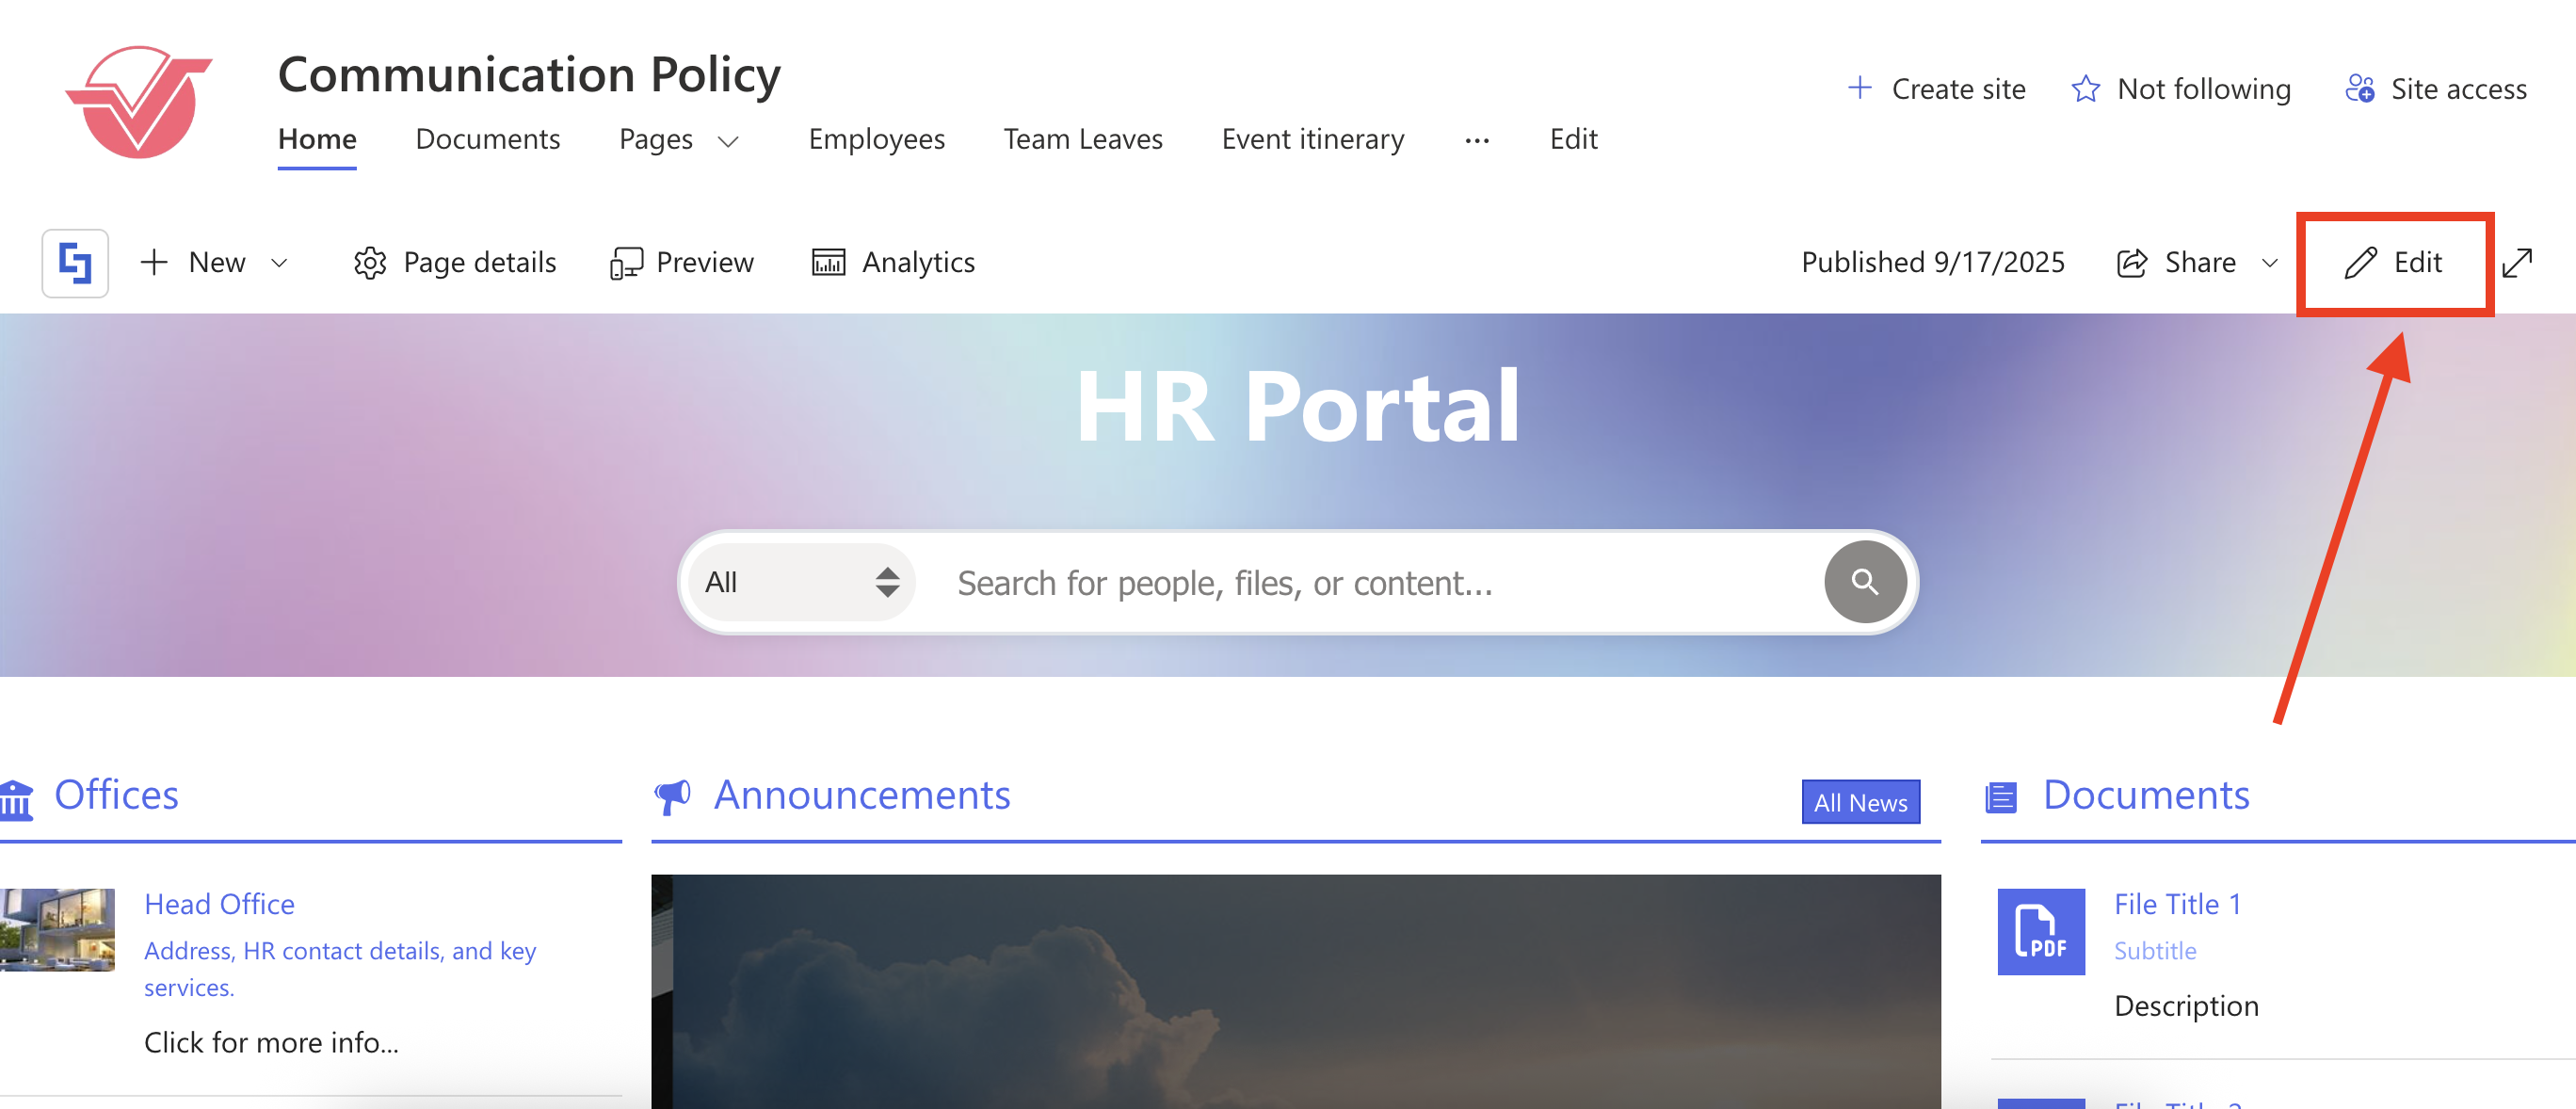The height and width of the screenshot is (1109, 2576).
Task: Click the expand to full-screen arrow icon
Action: (x=2517, y=263)
